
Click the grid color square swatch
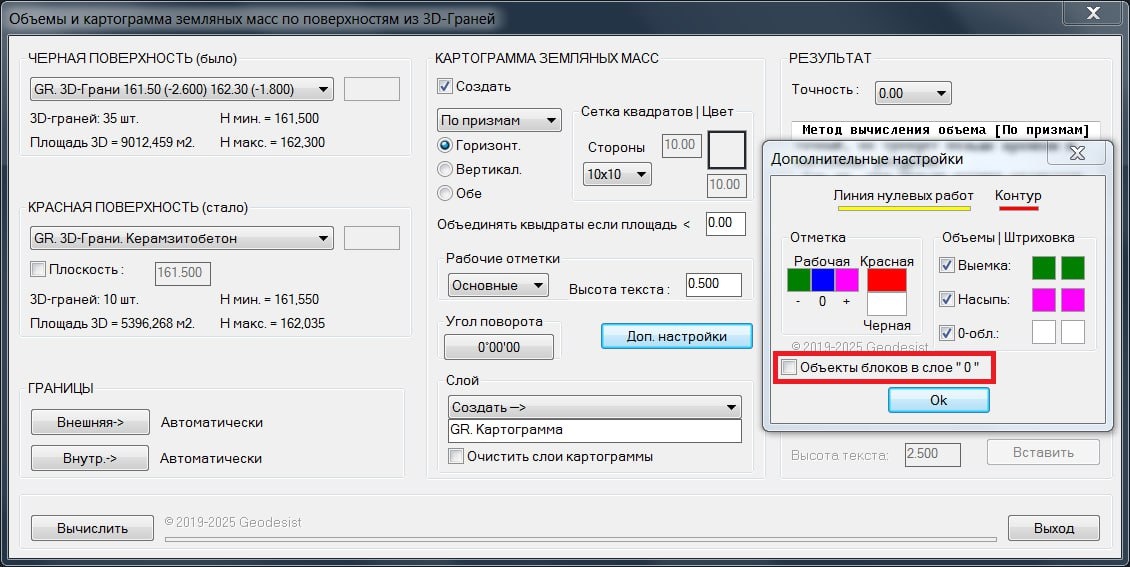[726, 150]
